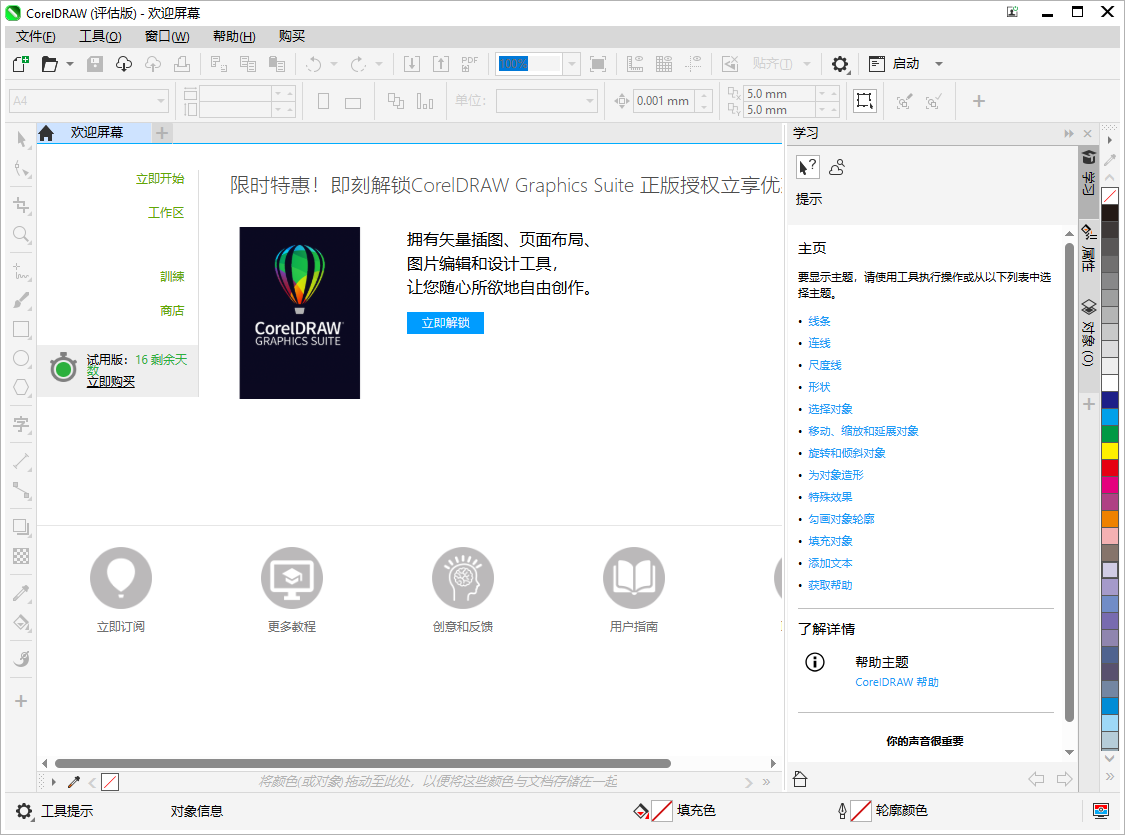Click the Get from cloud download icon
Viewport: 1125px width, 835px height.
(x=124, y=64)
